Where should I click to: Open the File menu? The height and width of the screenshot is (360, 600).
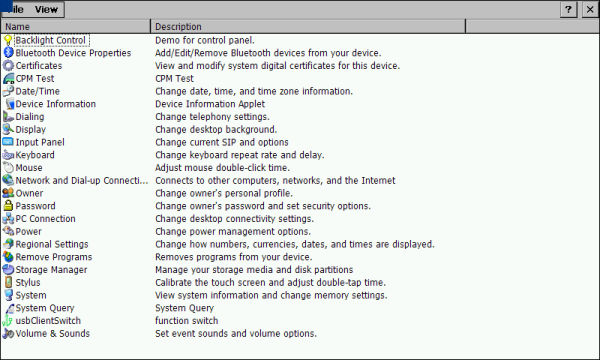point(15,10)
